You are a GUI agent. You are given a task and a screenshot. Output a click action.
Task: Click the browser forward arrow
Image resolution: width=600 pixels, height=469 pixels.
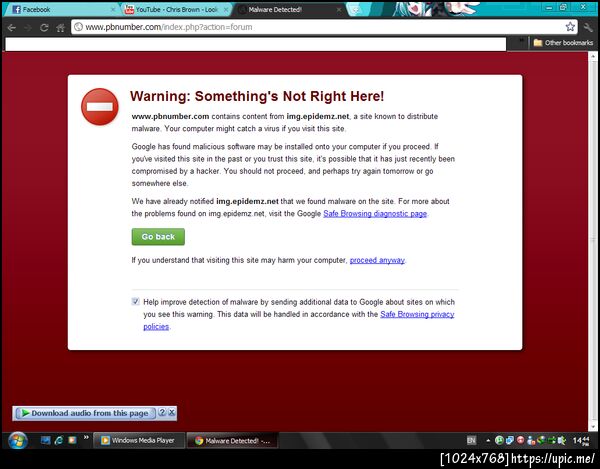pyautogui.click(x=28, y=28)
